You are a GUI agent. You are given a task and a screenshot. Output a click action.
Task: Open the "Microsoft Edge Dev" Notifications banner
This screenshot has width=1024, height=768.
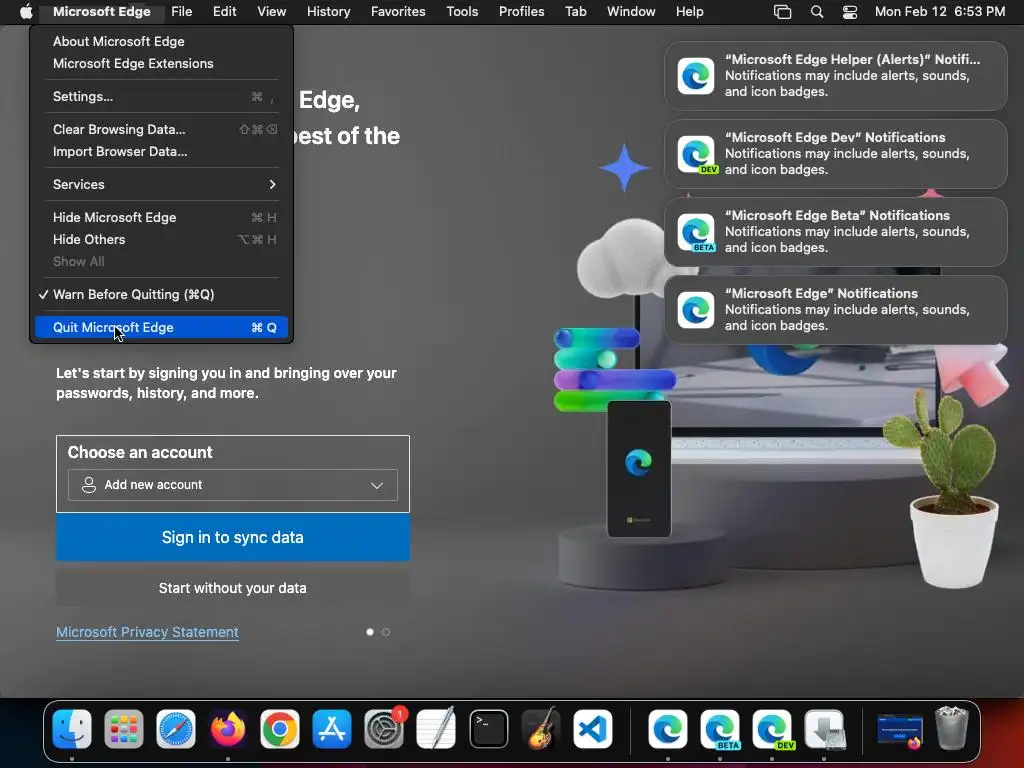pos(835,154)
